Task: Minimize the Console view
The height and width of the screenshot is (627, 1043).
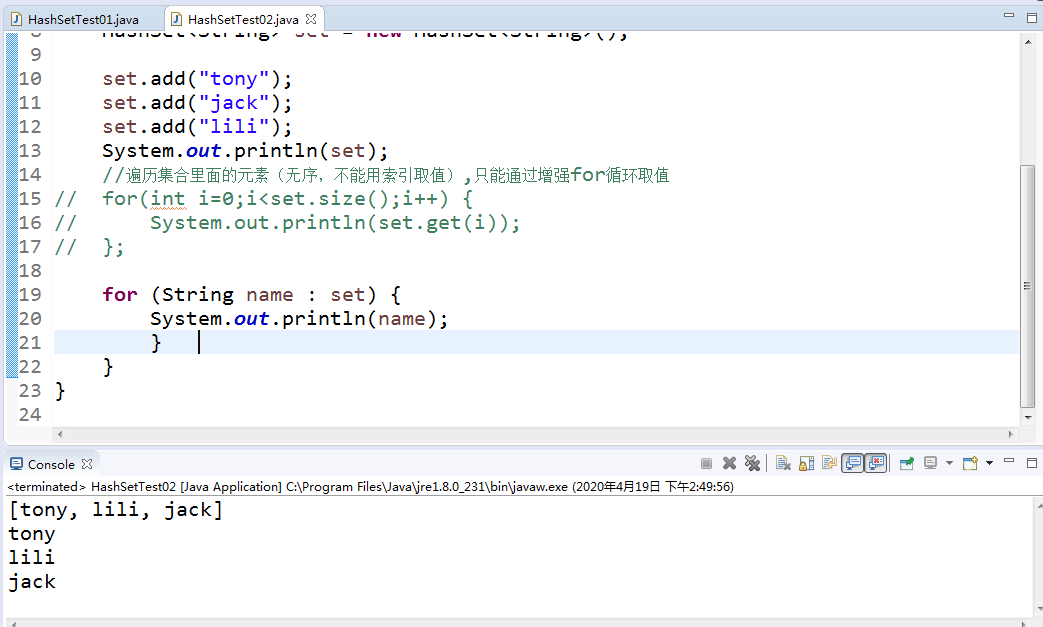Action: pyautogui.click(x=1010, y=463)
